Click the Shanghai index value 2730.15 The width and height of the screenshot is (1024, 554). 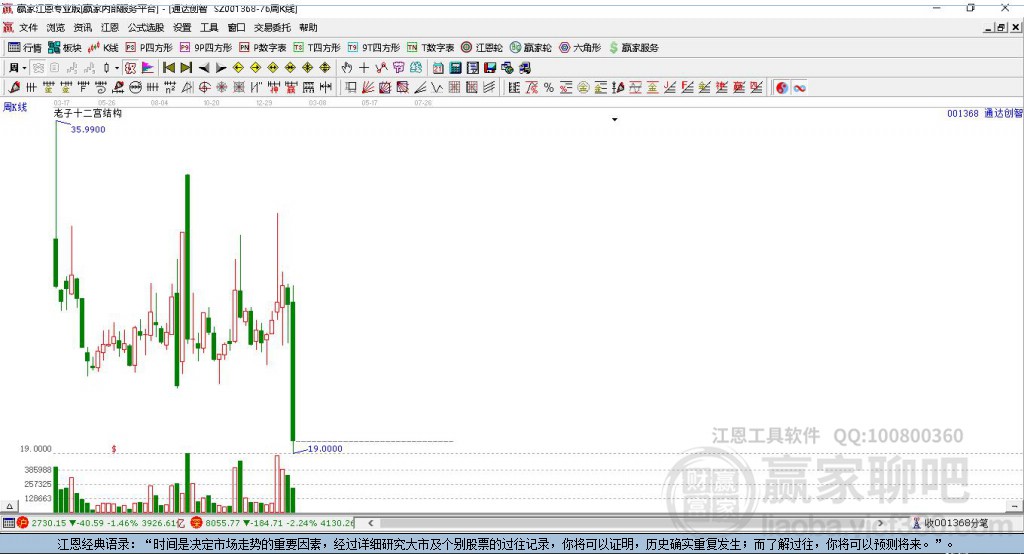pyautogui.click(x=48, y=523)
